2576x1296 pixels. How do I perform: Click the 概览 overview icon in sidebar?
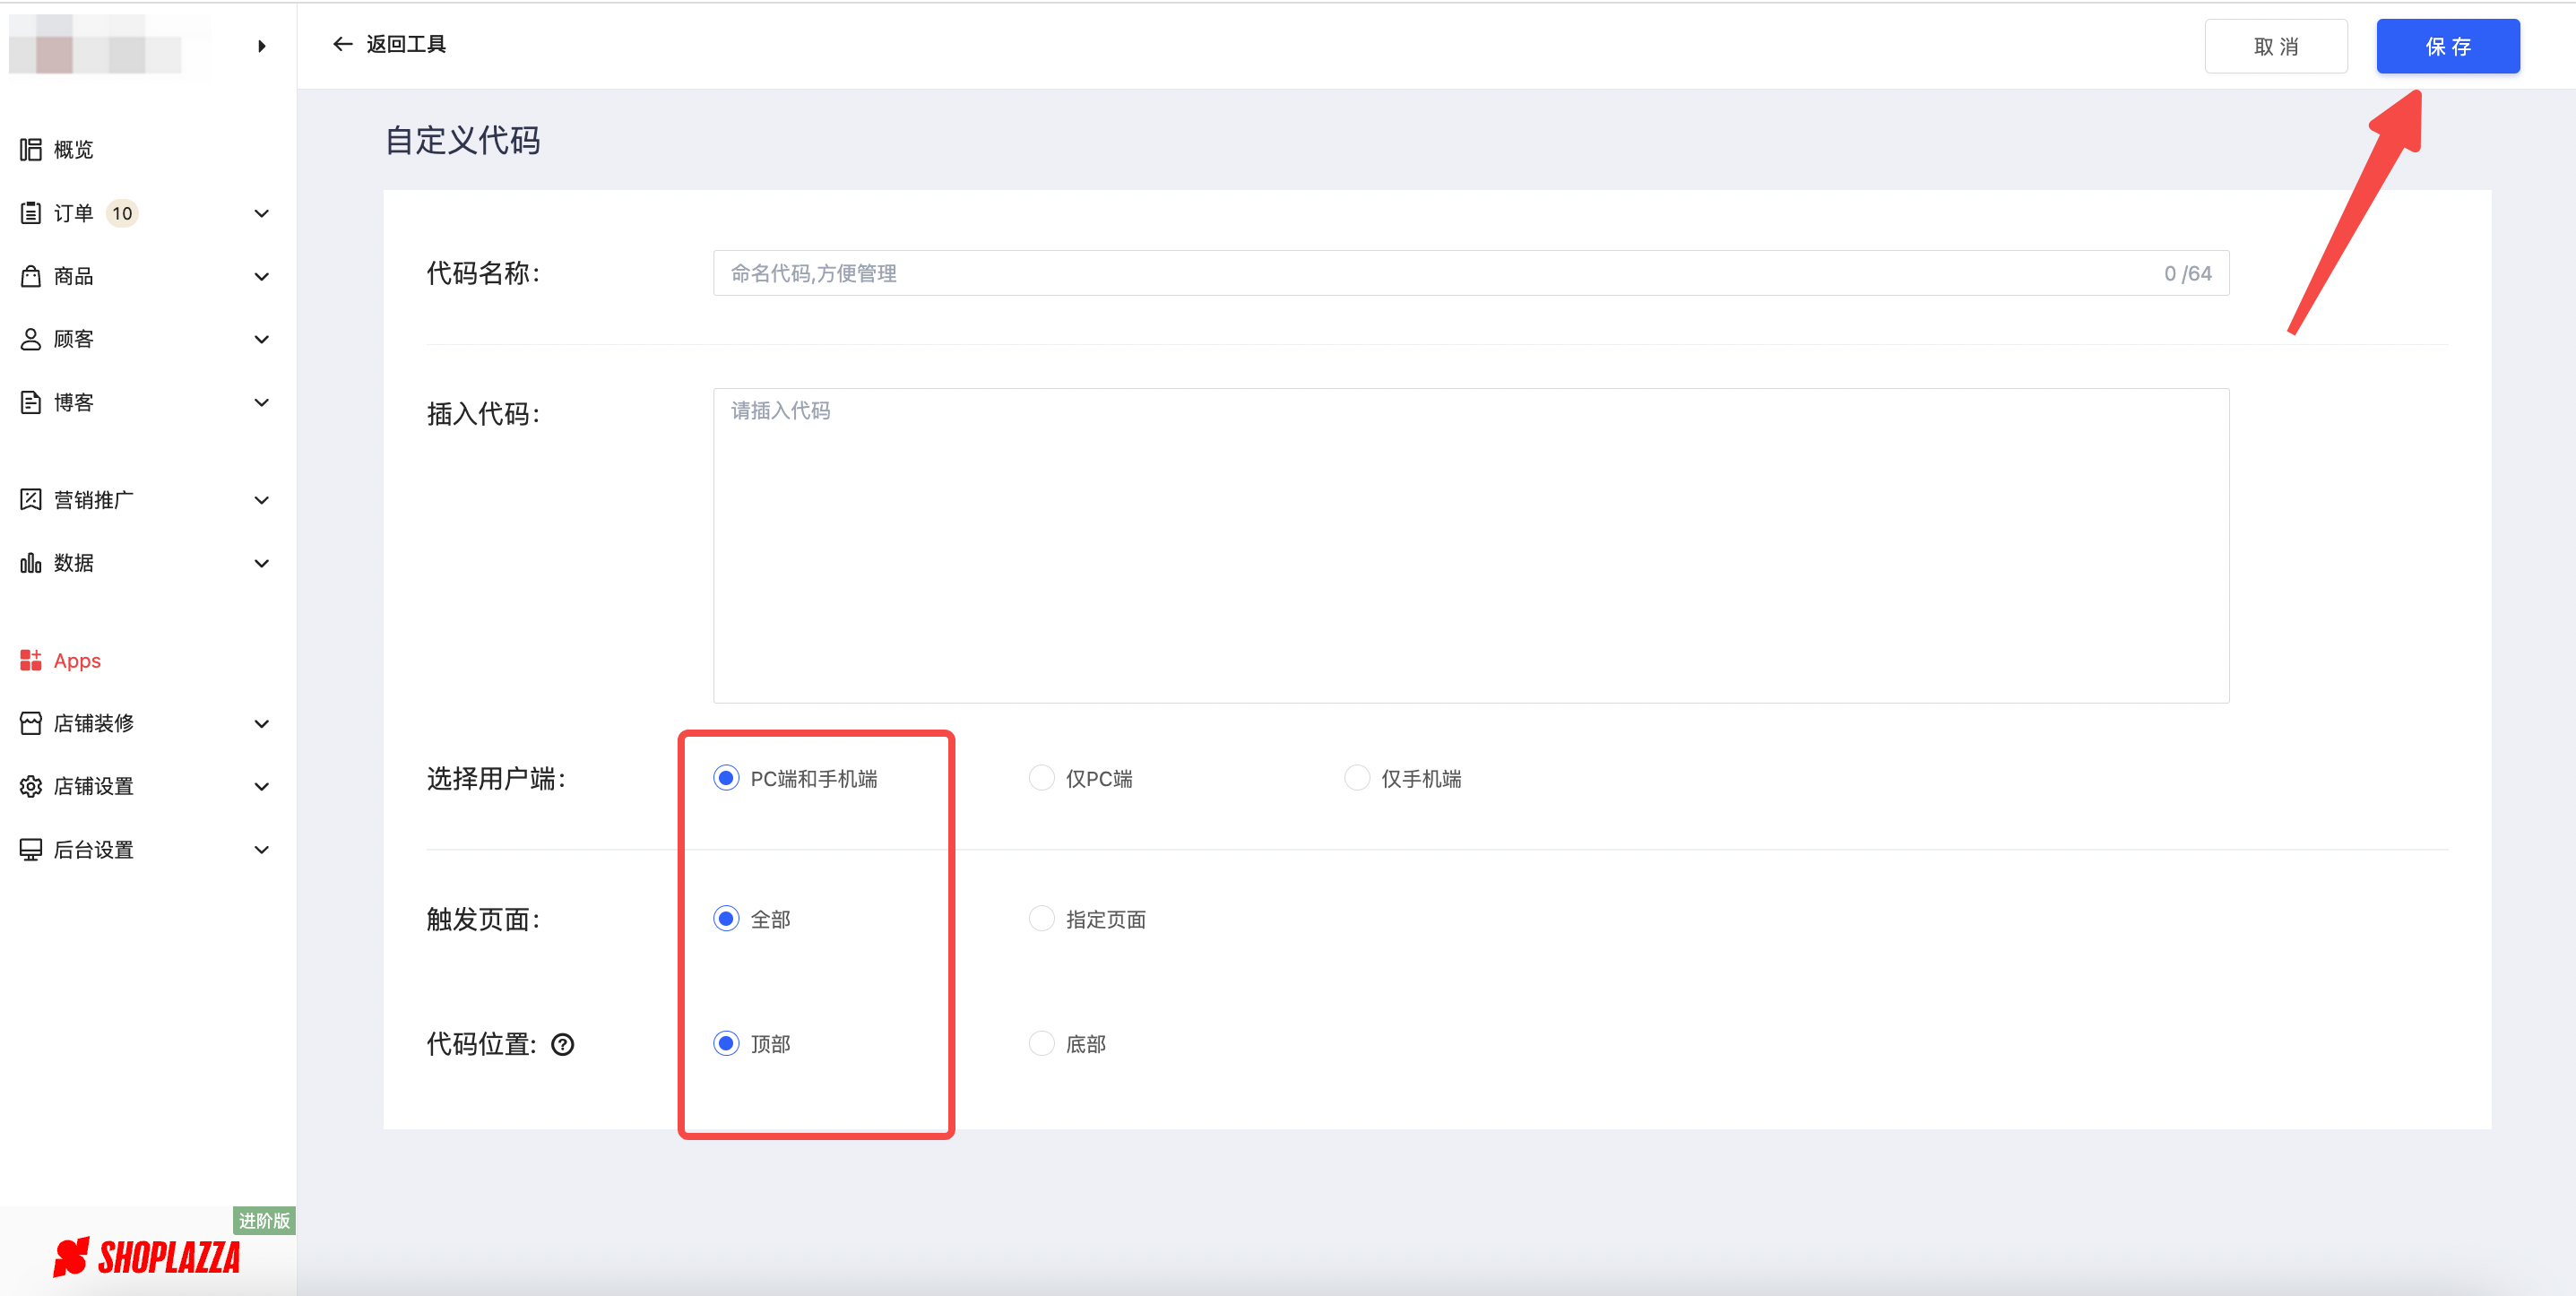click(31, 149)
